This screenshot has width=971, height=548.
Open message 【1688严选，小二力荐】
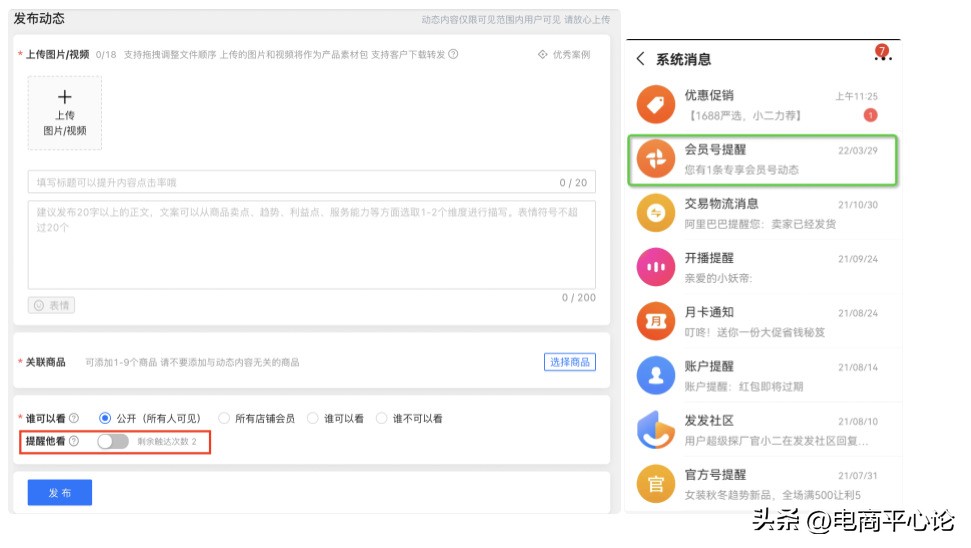tap(746, 116)
